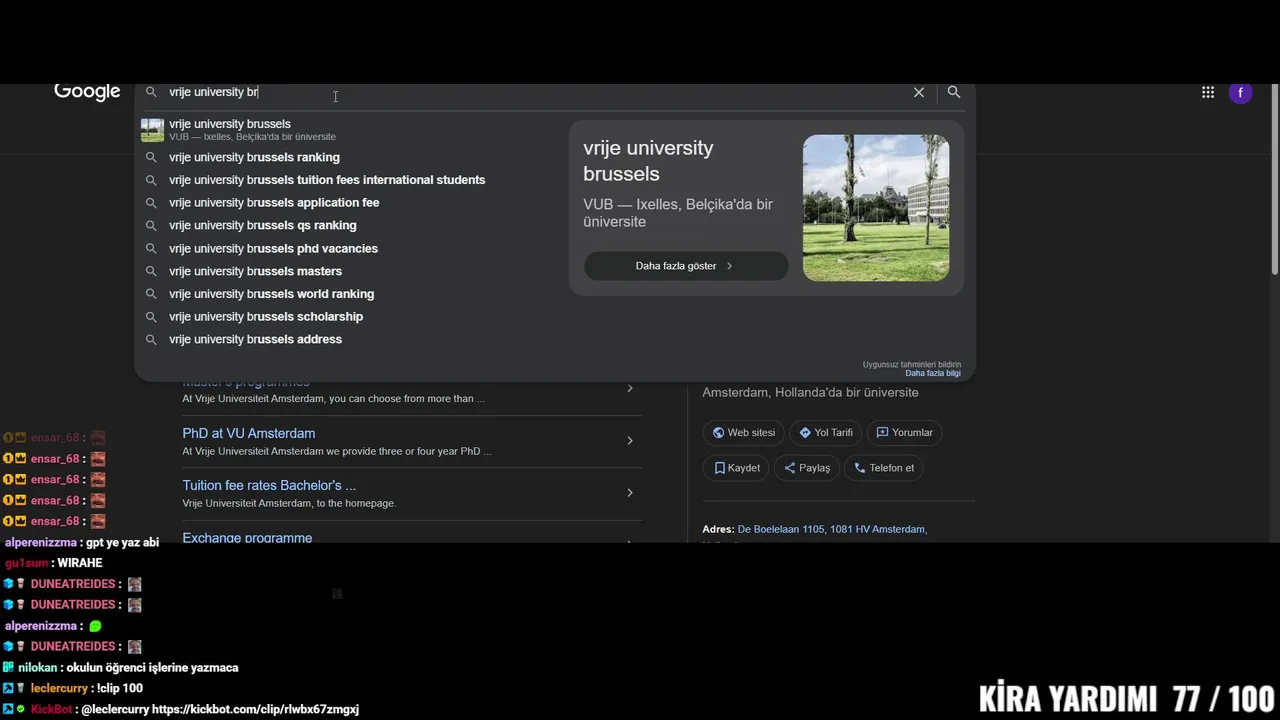Open 'Tuition fee rates Bachelor's' link

tap(269, 486)
